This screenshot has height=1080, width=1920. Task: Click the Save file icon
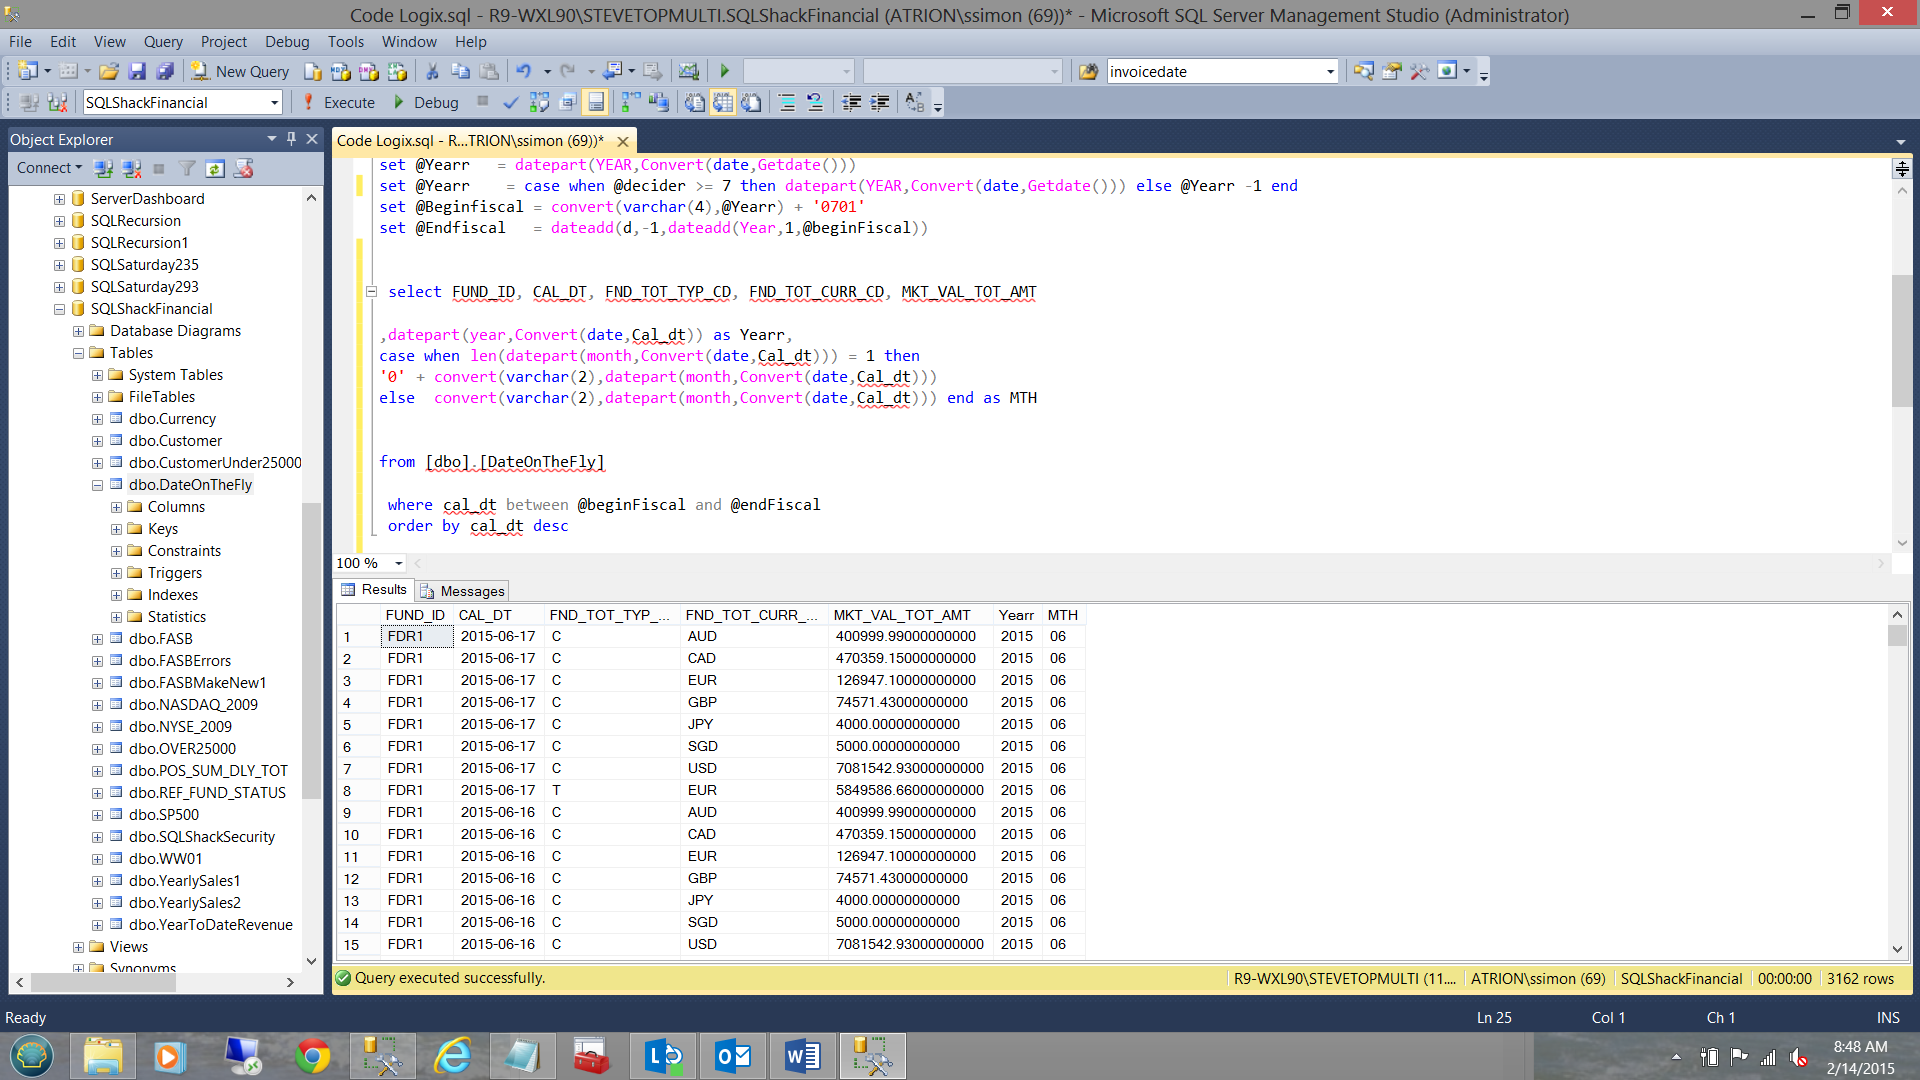tap(137, 71)
